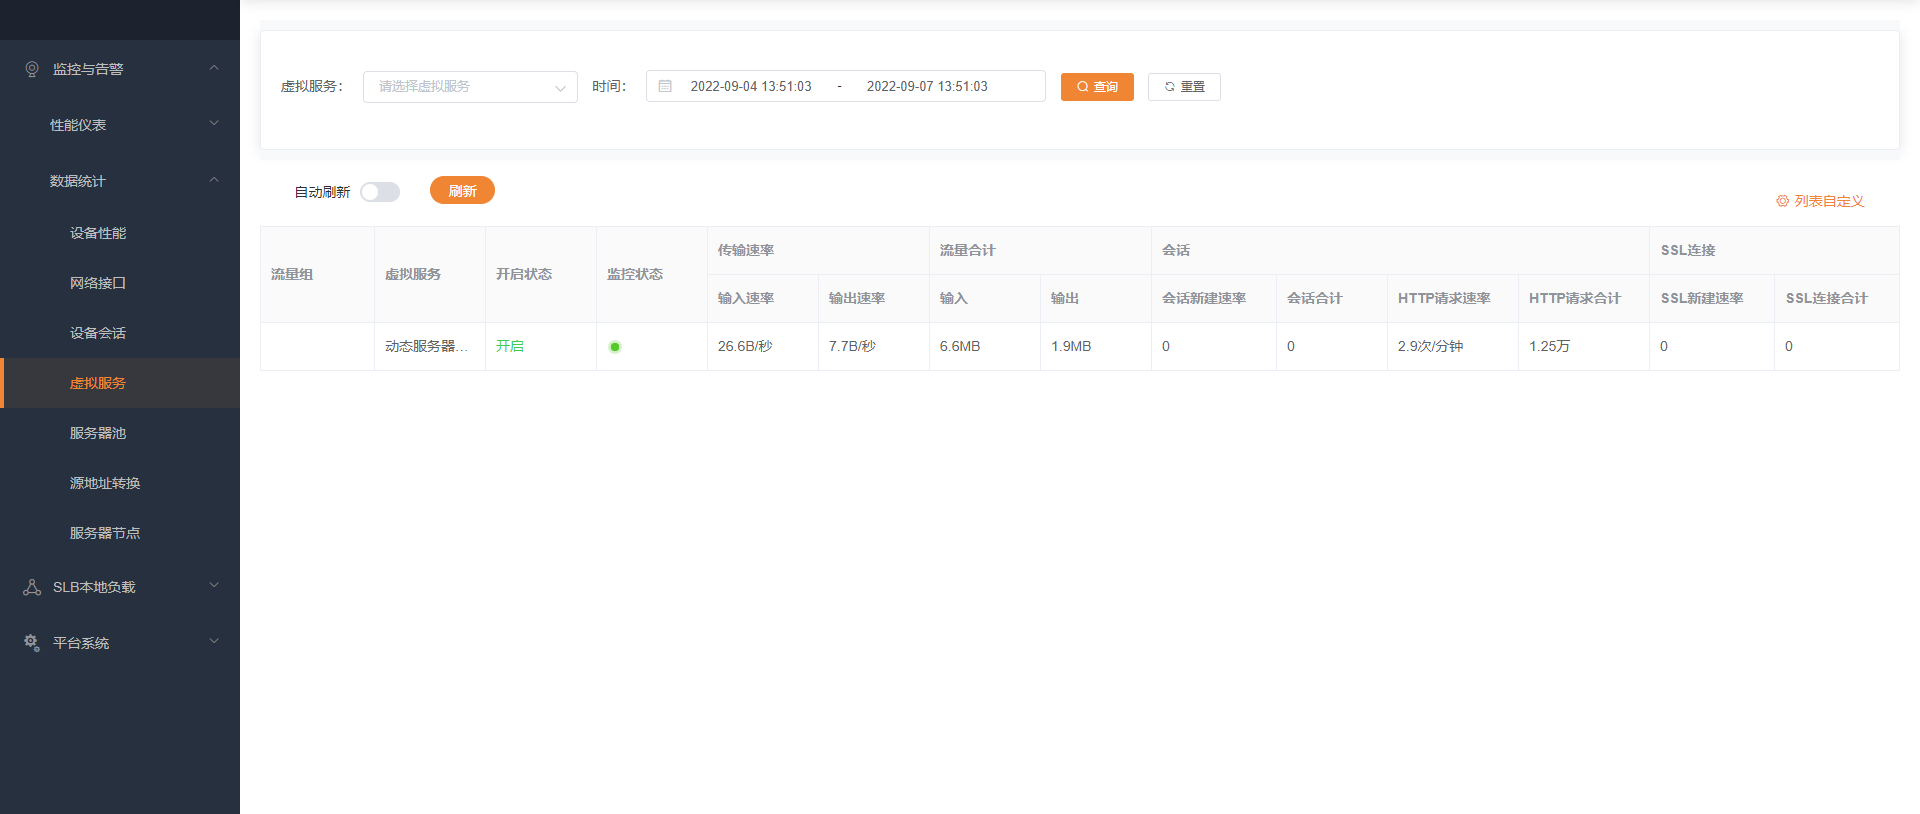The height and width of the screenshot is (814, 1920).
Task: Click the 动态服务器 virtual service cell
Action: [427, 346]
